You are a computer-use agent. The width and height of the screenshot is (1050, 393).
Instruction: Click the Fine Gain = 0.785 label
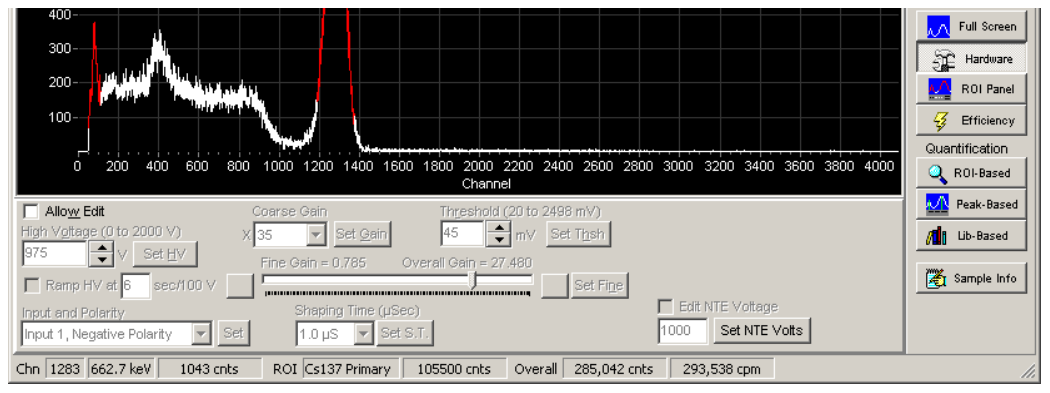pyautogui.click(x=313, y=263)
